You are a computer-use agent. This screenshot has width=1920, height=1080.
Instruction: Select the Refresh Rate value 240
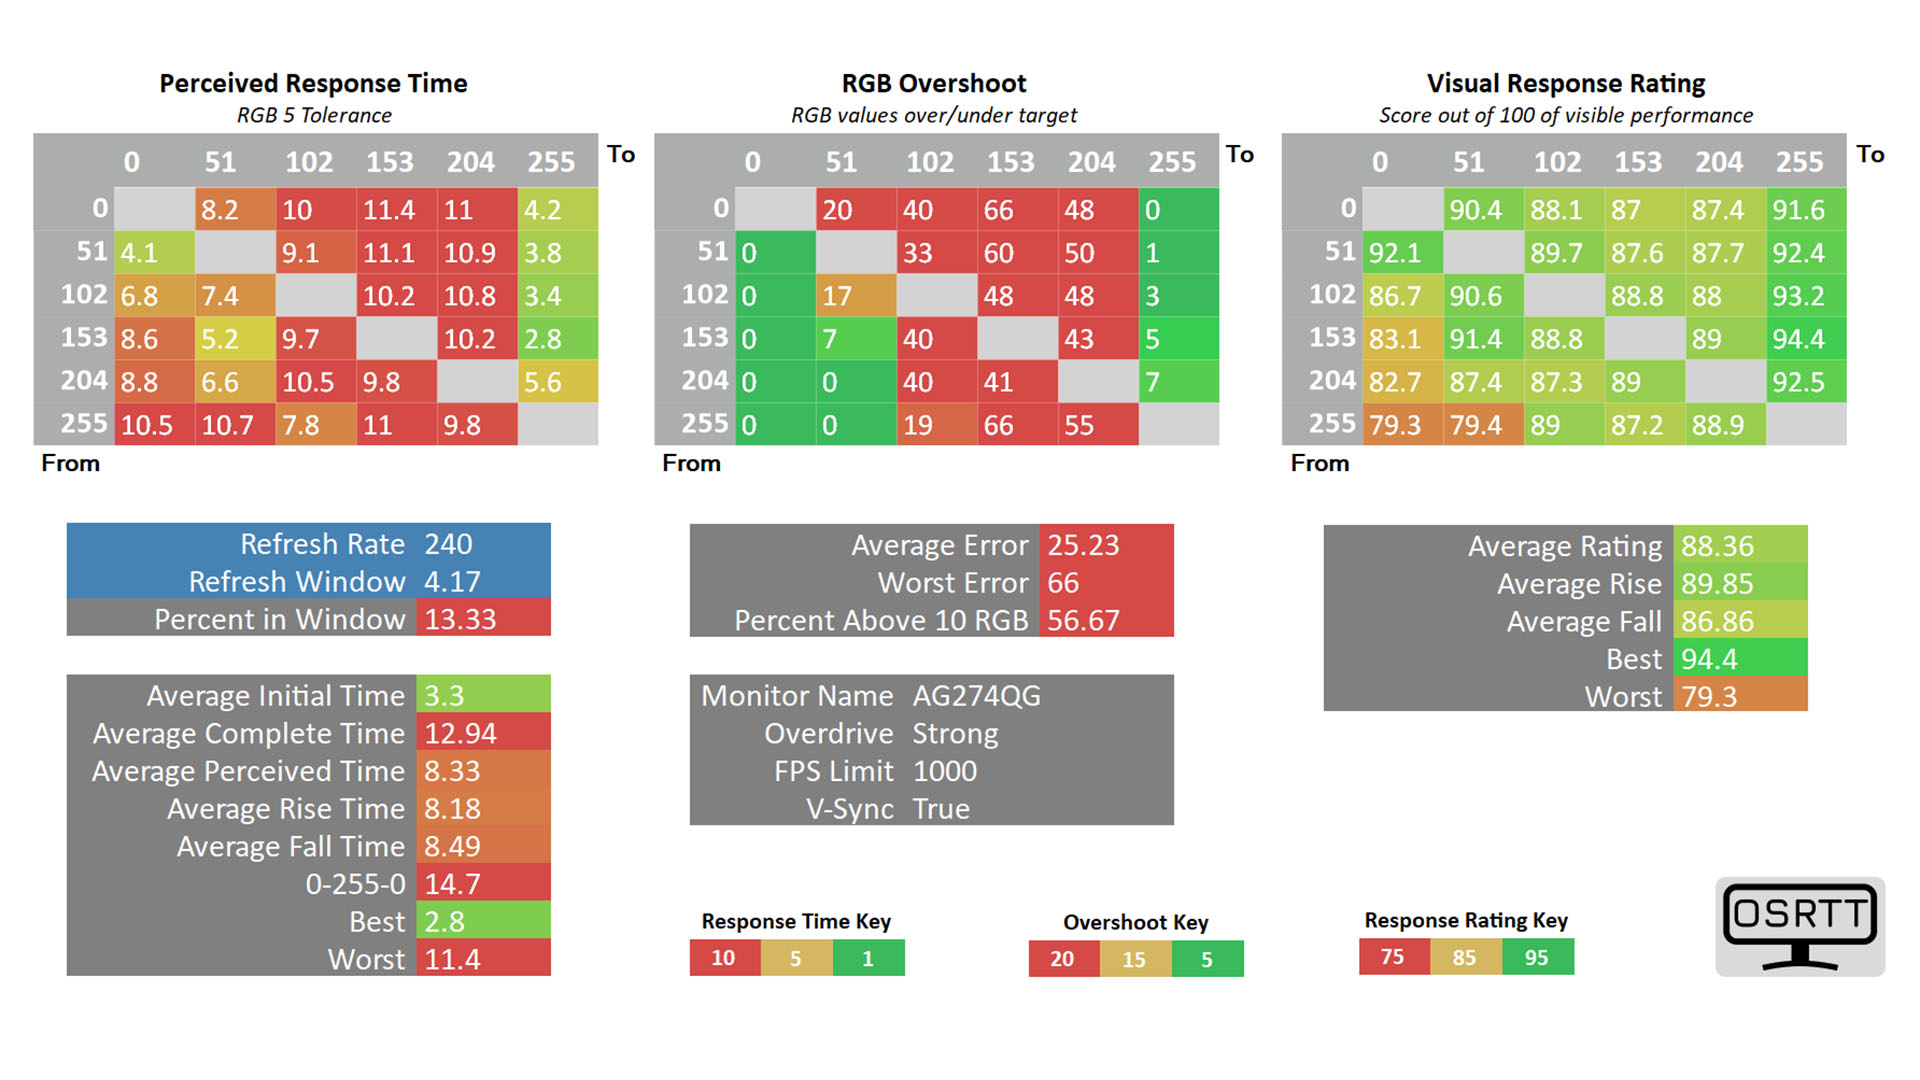[448, 544]
